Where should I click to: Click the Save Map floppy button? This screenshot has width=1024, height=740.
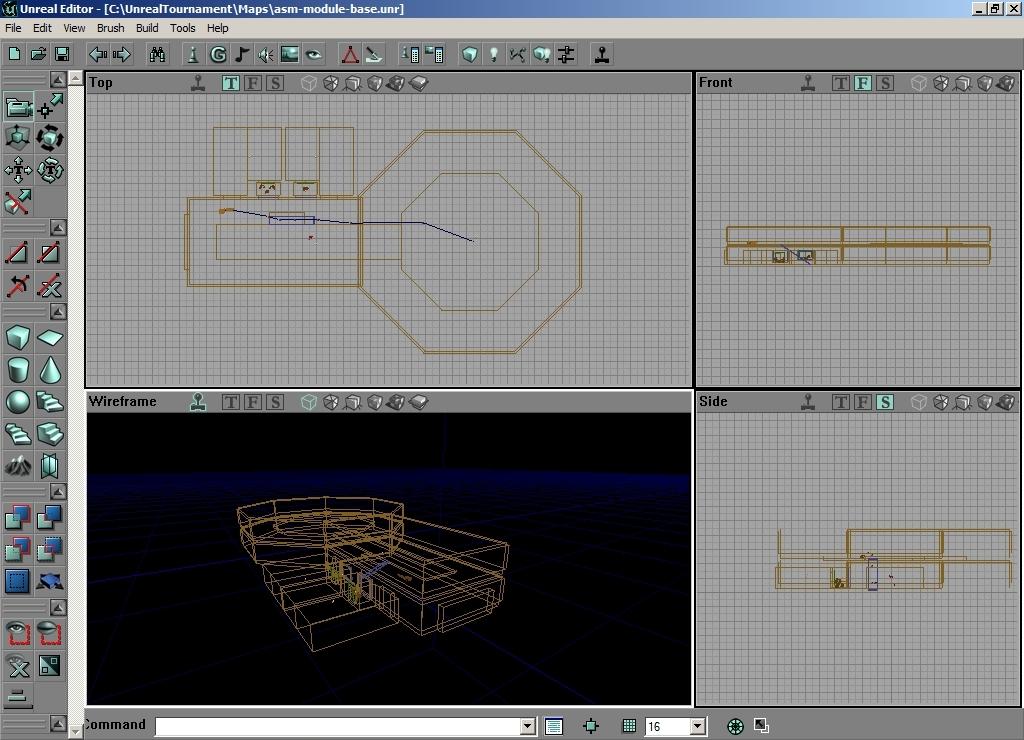(61, 54)
